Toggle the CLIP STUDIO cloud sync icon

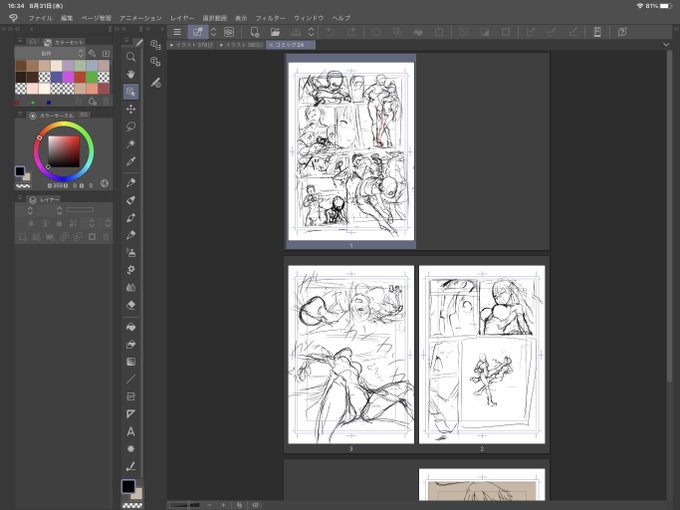(x=229, y=32)
